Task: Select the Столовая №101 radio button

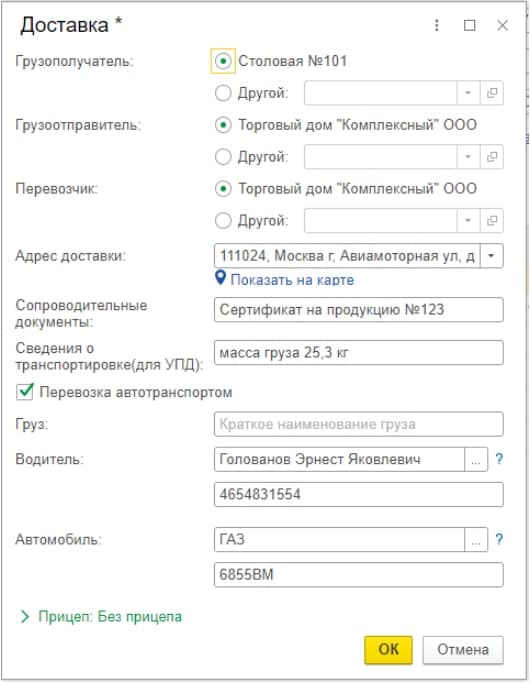Action: pos(223,61)
